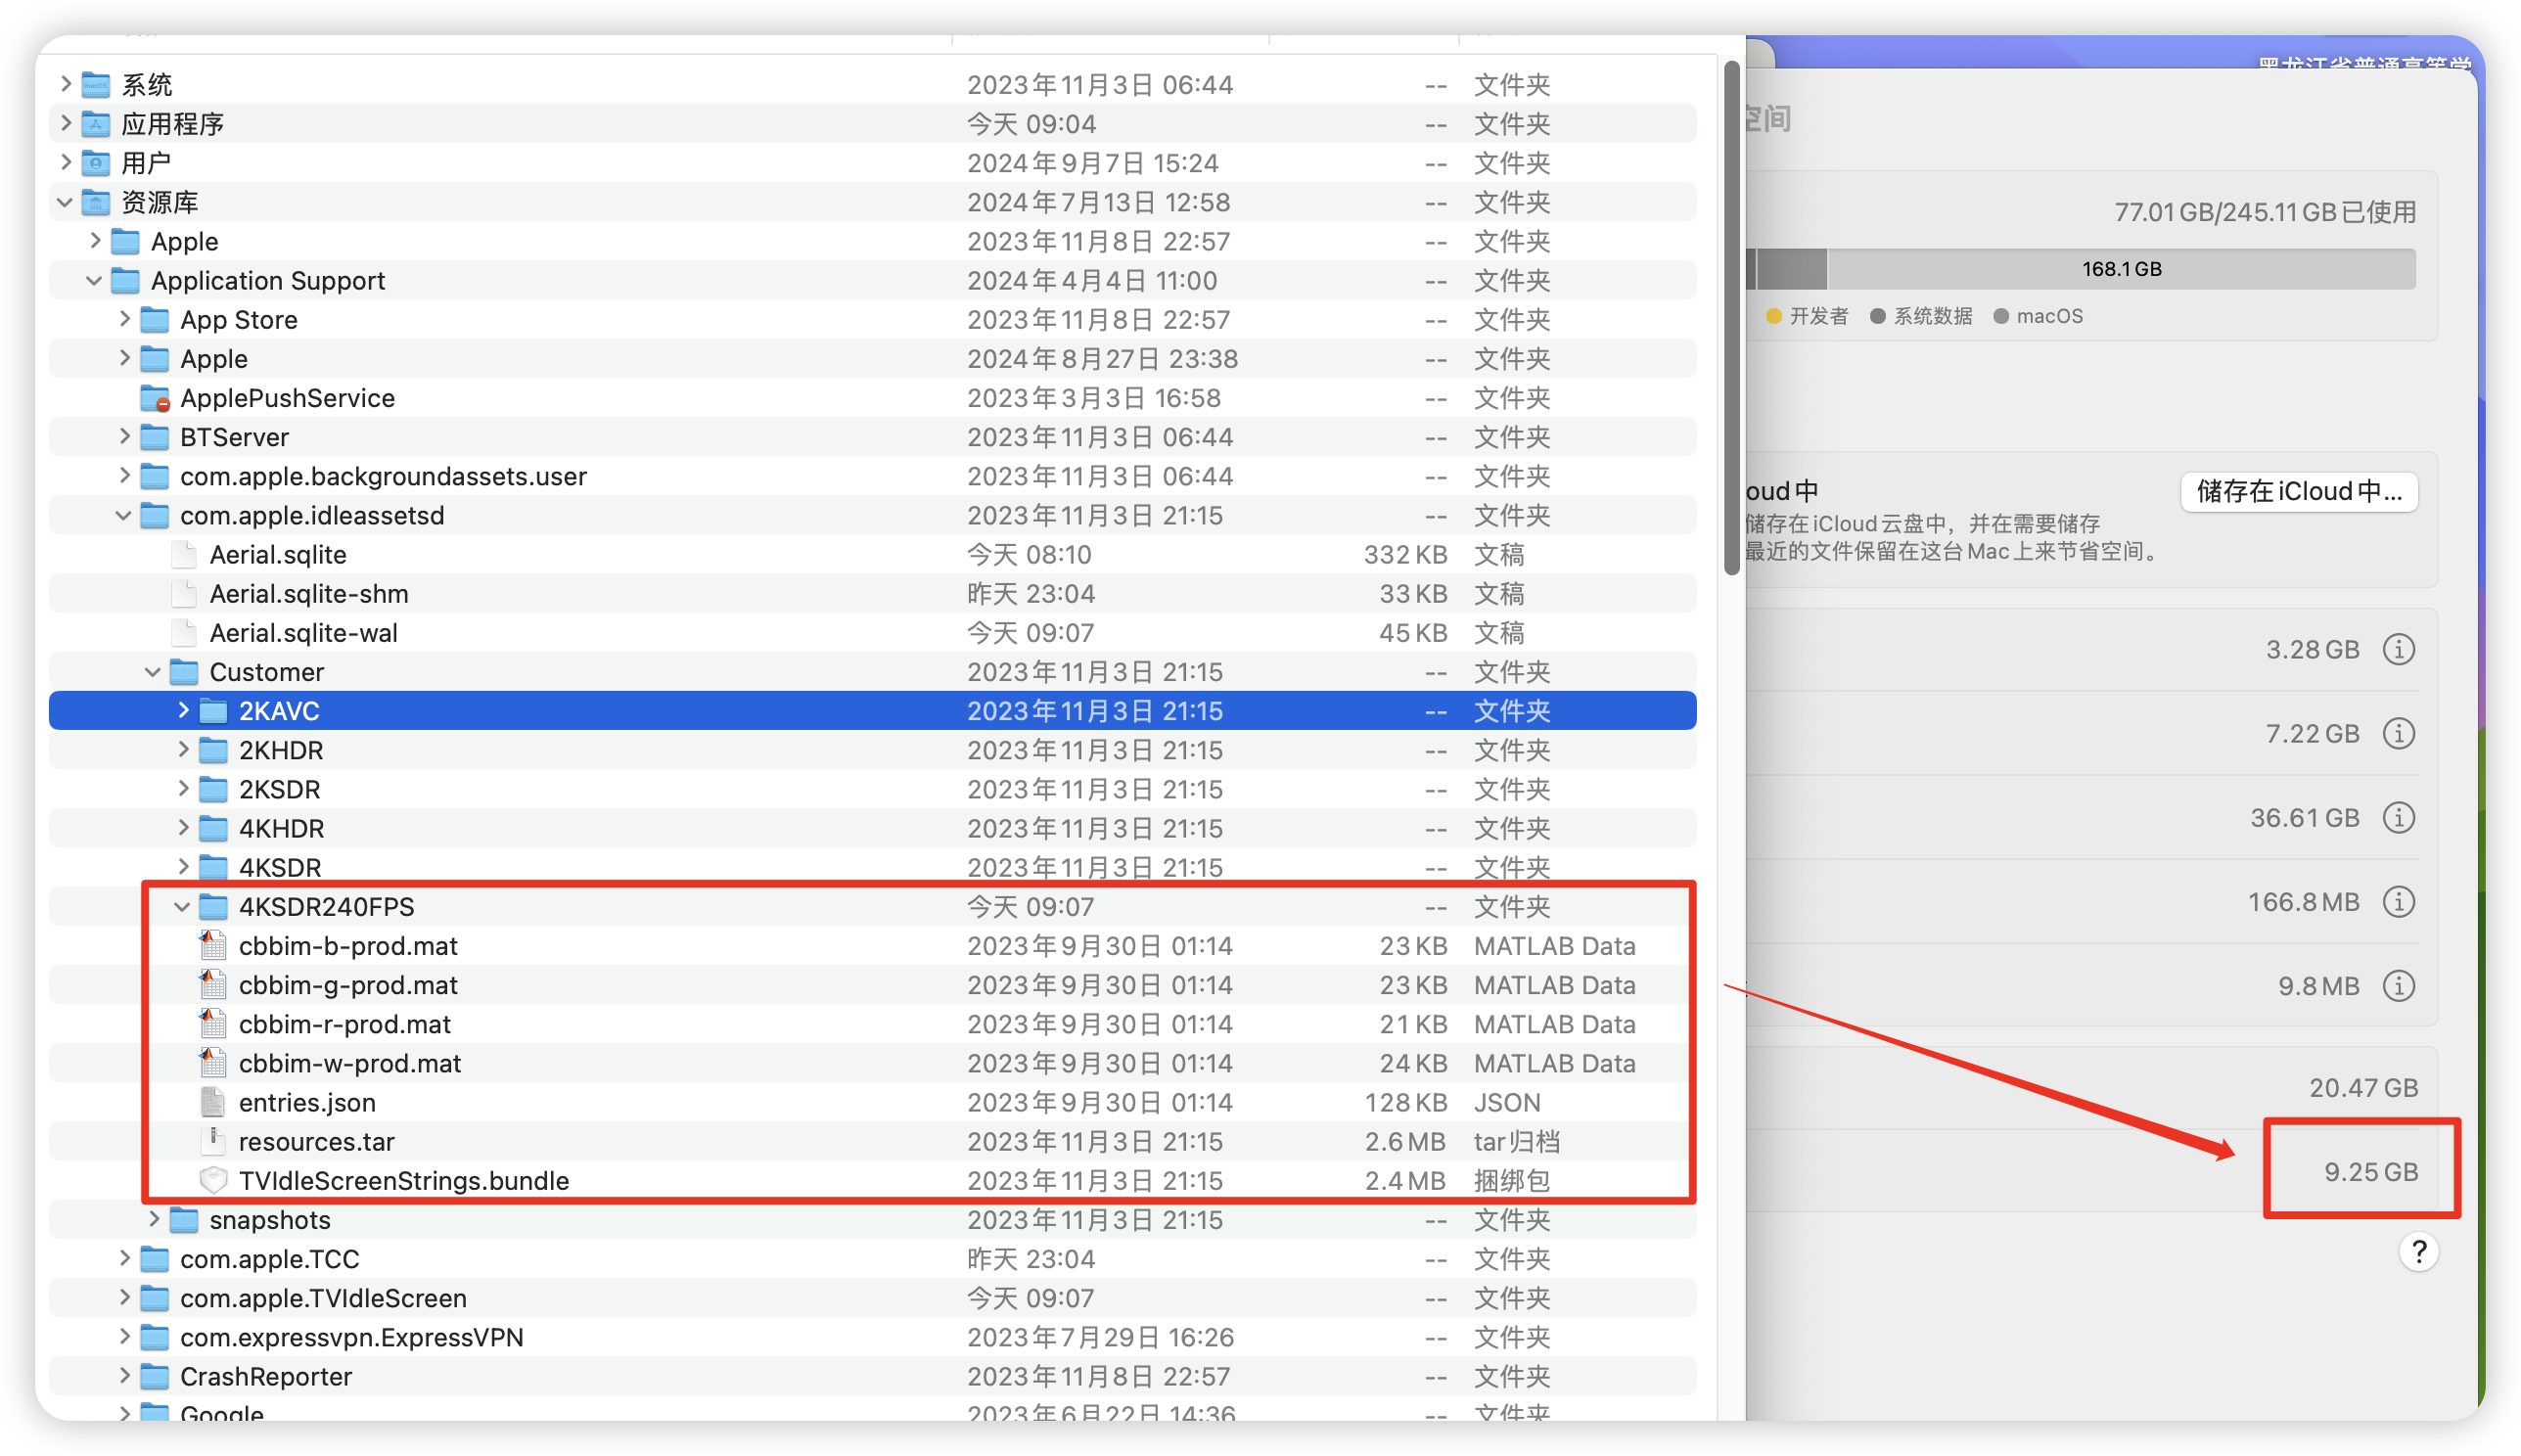Collapse the Application Support folder
The image size is (2521, 1456).
pyautogui.click(x=94, y=281)
